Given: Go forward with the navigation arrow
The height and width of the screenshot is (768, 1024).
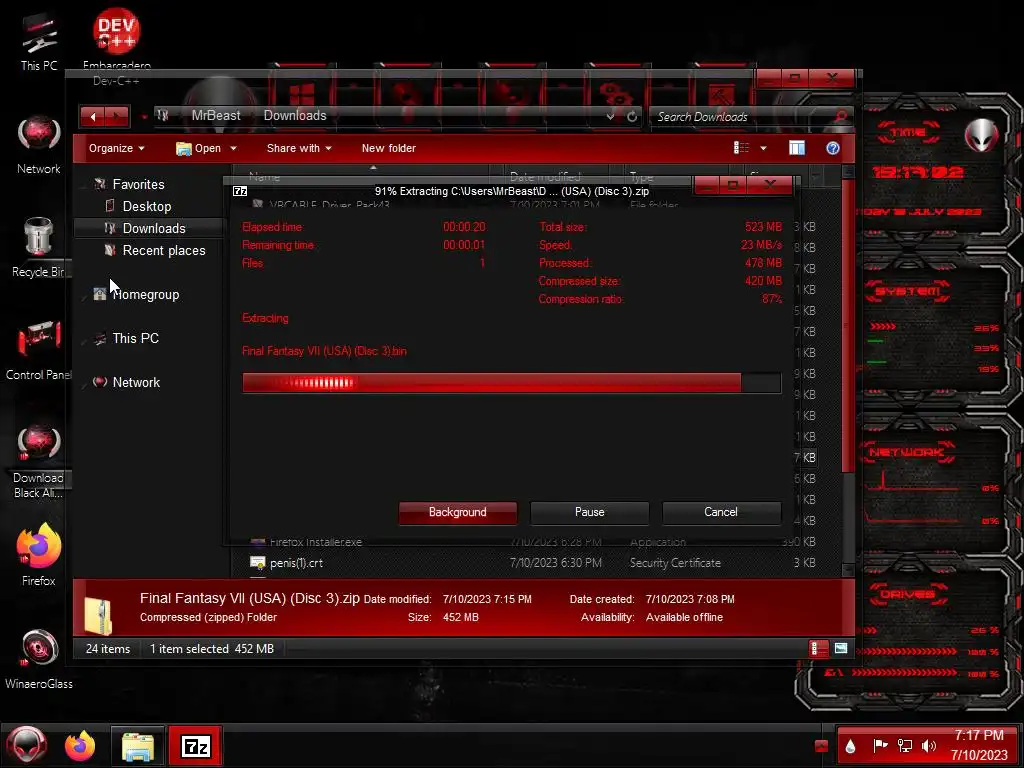Looking at the screenshot, I should [x=117, y=117].
